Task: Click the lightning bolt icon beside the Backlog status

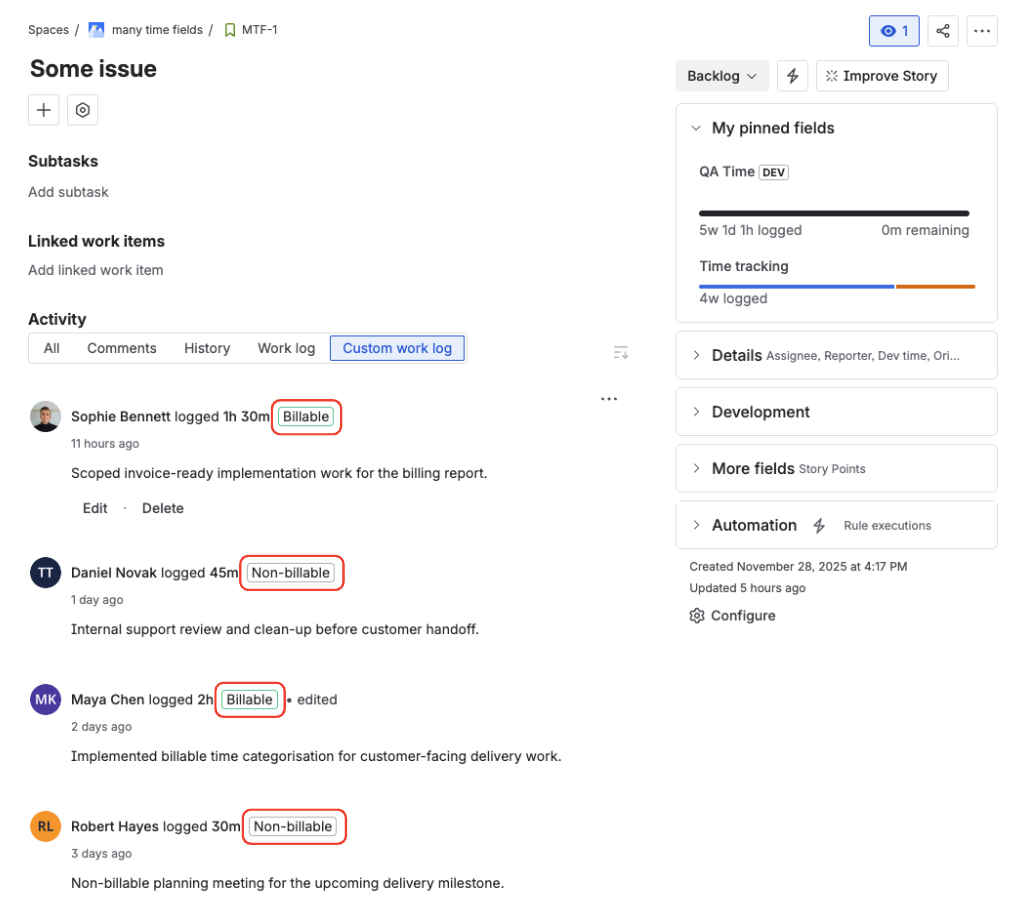Action: click(x=792, y=75)
